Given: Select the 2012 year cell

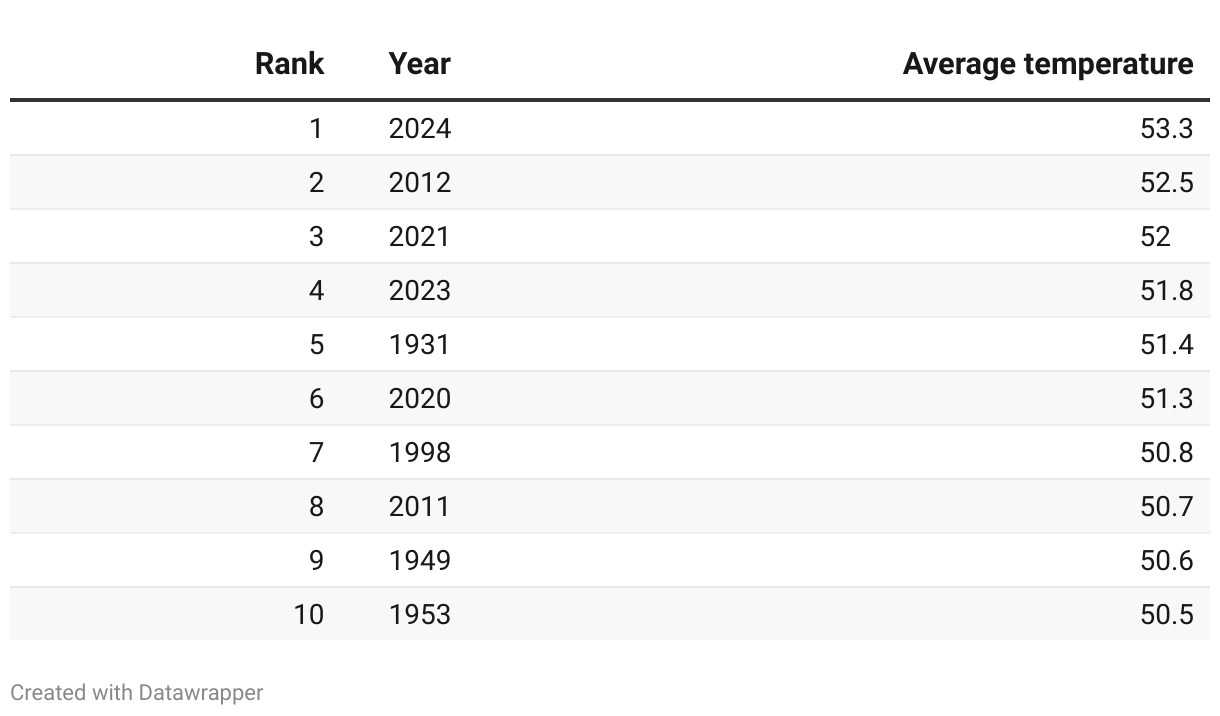Looking at the screenshot, I should [420, 182].
